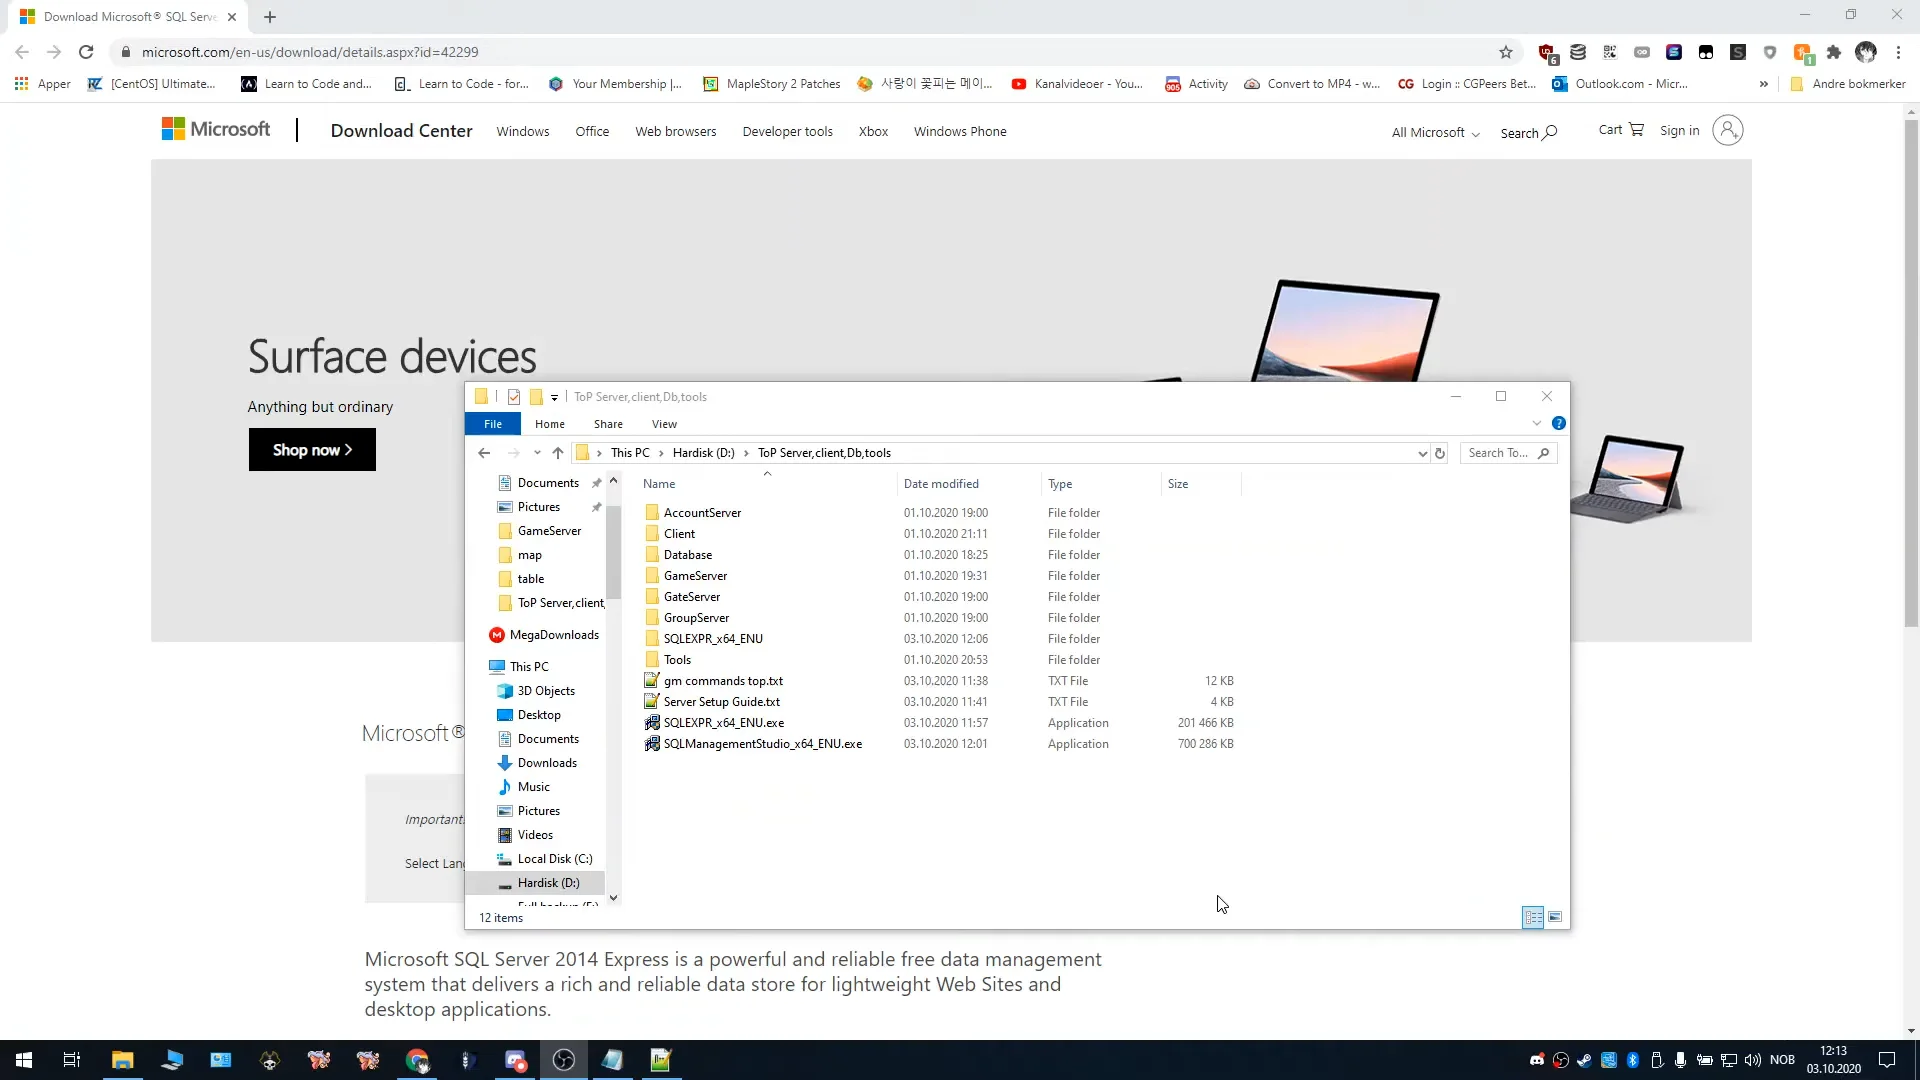Switch to large icons view layout
Screen dimensions: 1920x1080
pyautogui.click(x=1555, y=917)
